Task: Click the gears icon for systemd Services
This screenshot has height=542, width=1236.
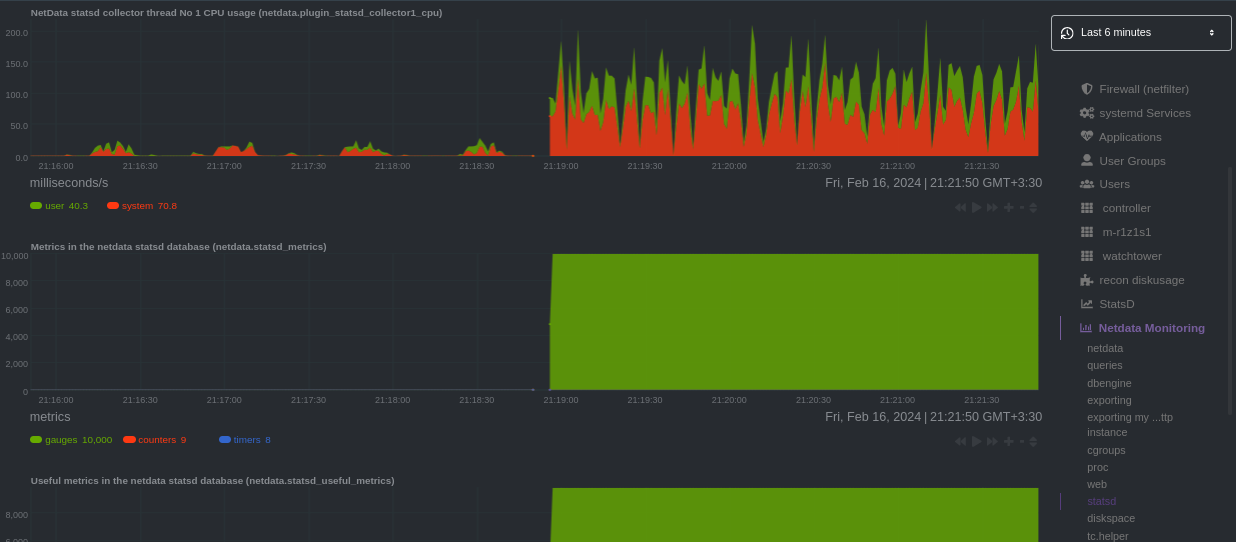Action: [1087, 113]
